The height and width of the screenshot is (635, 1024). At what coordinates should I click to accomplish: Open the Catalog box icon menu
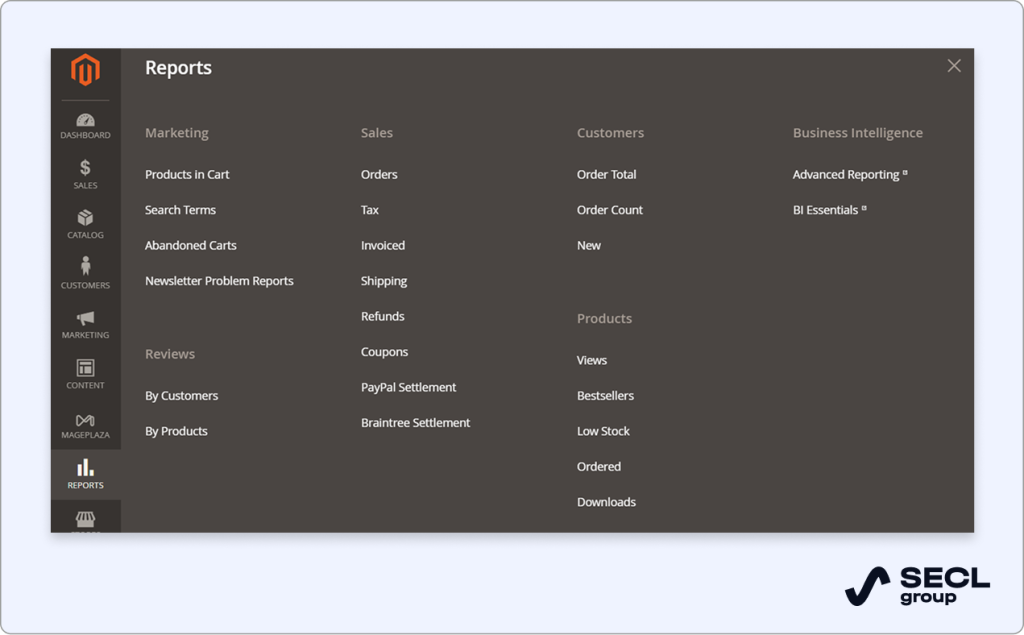(85, 224)
